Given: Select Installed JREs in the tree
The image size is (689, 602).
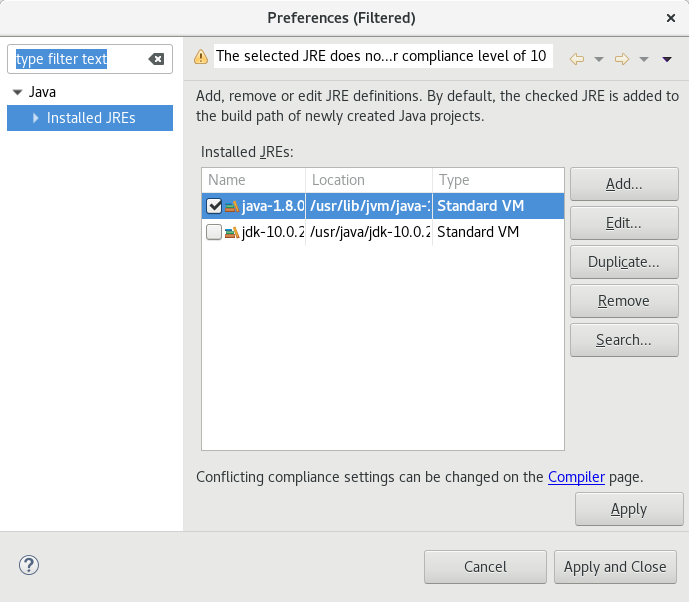Looking at the screenshot, I should pos(91,118).
